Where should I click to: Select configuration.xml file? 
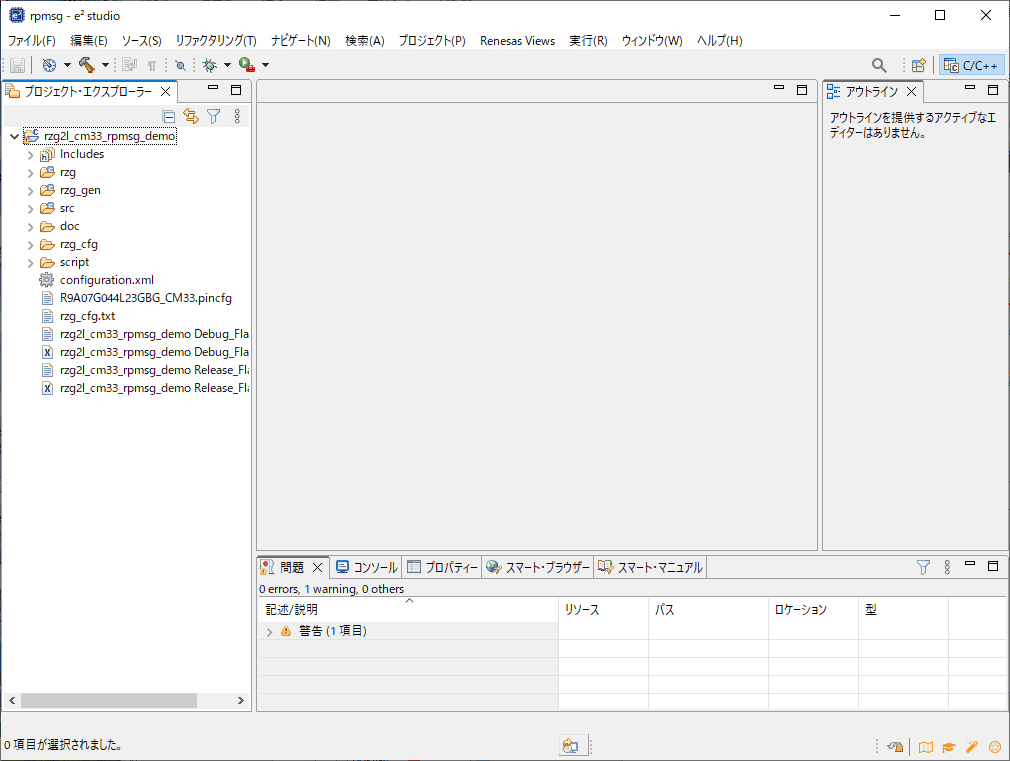(x=106, y=280)
